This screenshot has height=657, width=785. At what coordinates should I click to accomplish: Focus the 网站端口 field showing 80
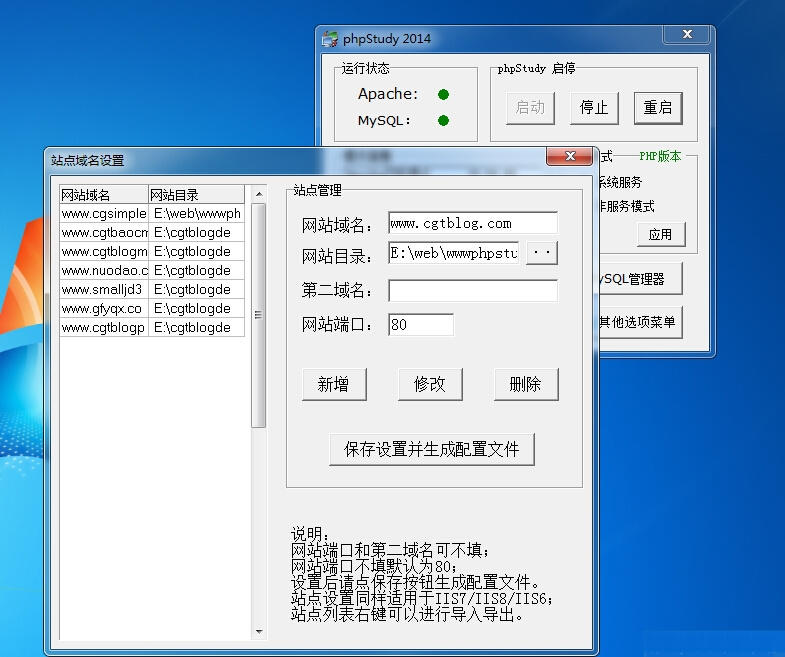(421, 324)
